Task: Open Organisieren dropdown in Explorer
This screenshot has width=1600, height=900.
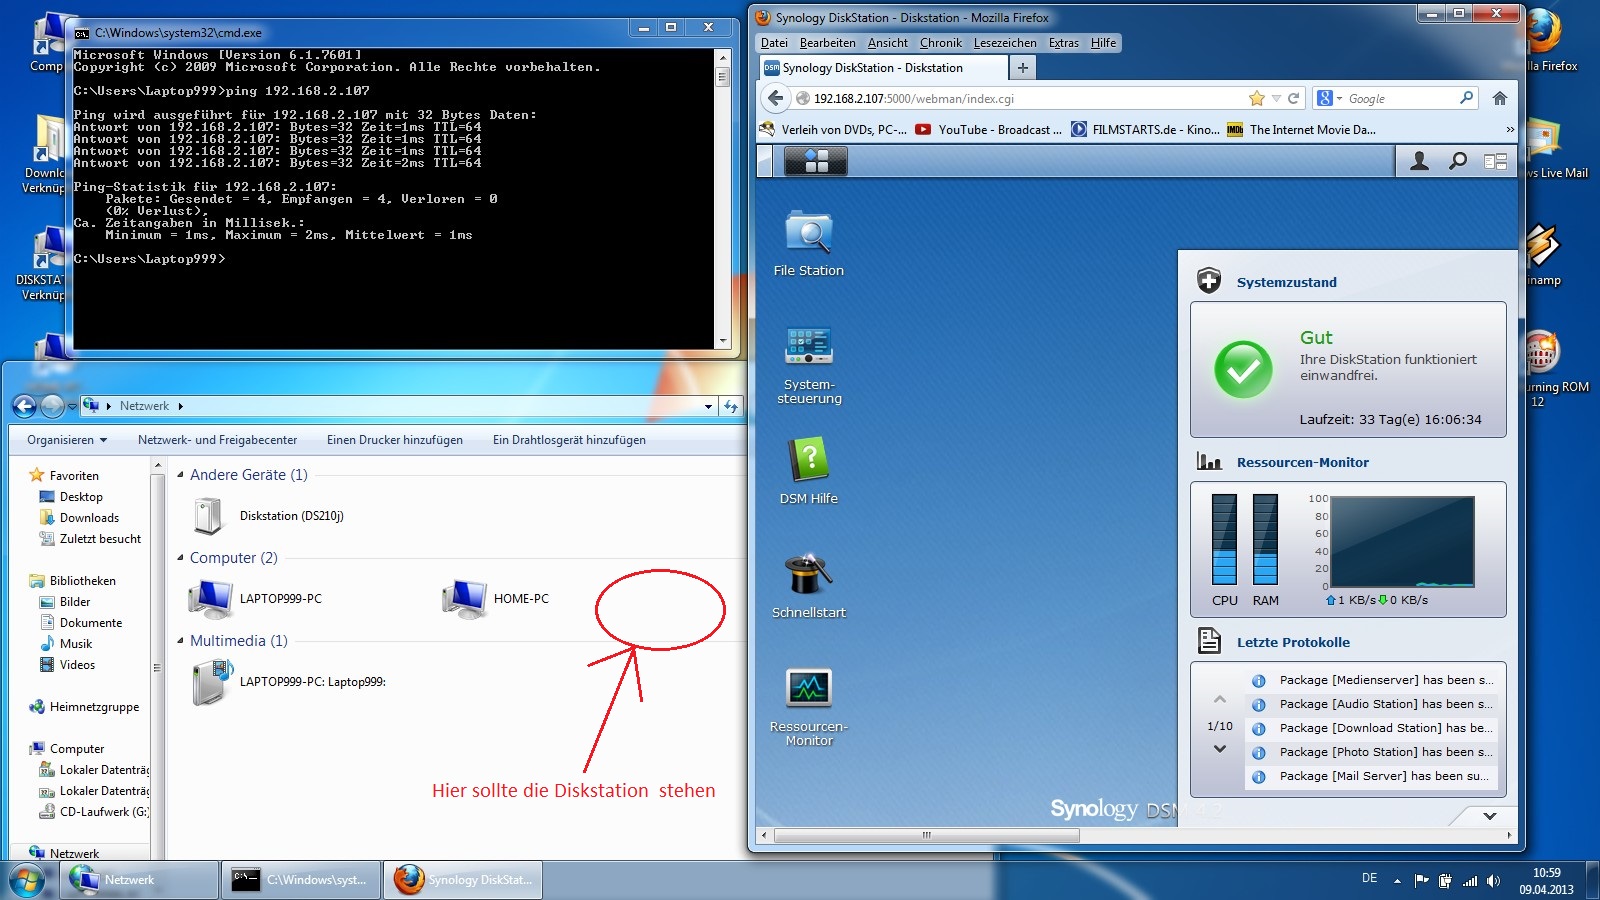Action: pyautogui.click(x=67, y=440)
